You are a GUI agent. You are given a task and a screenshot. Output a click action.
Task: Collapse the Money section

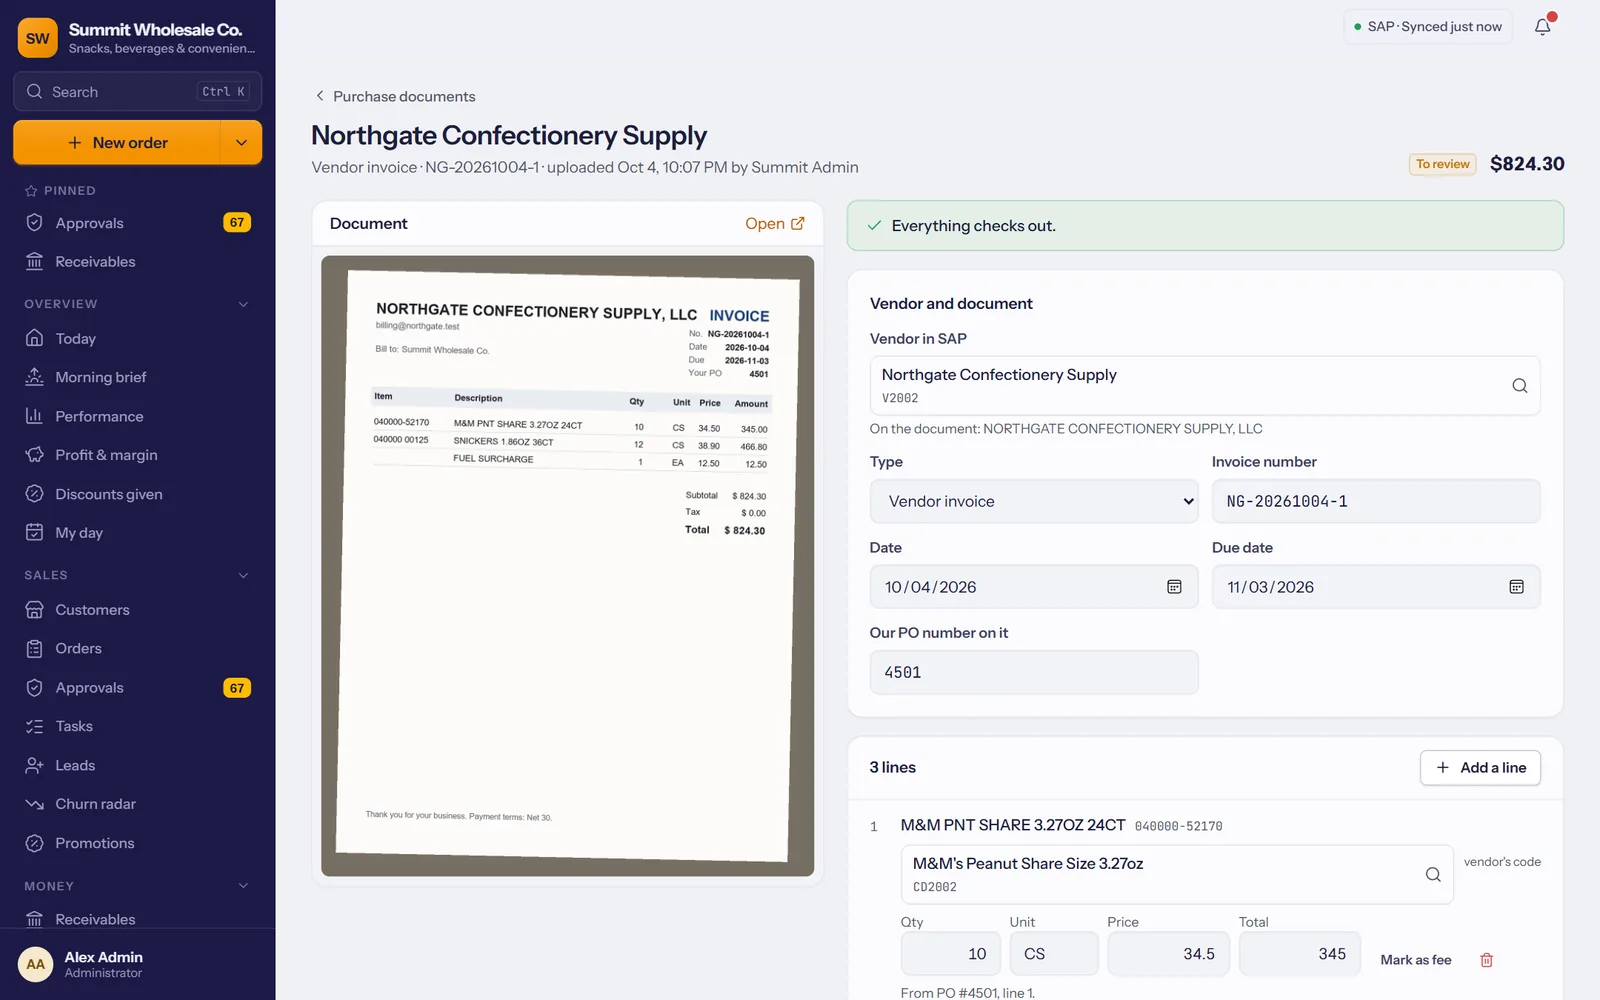coord(243,886)
